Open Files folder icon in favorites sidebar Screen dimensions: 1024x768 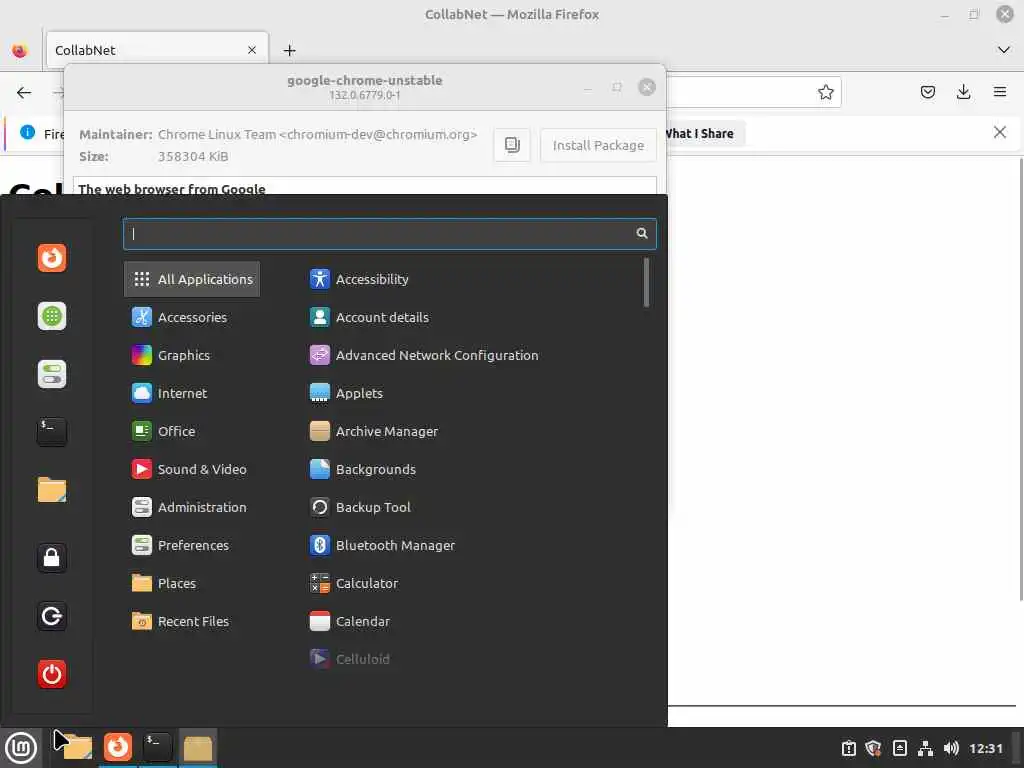52,490
